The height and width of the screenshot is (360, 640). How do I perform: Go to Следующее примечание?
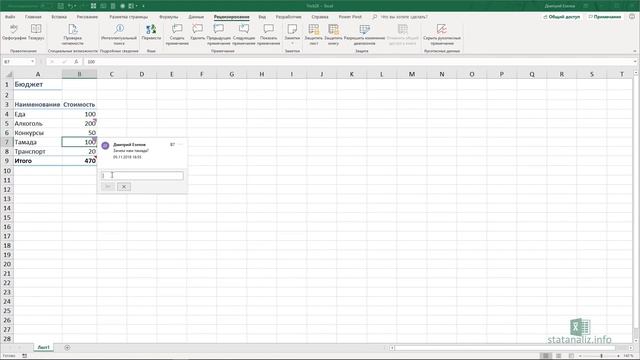coord(244,34)
